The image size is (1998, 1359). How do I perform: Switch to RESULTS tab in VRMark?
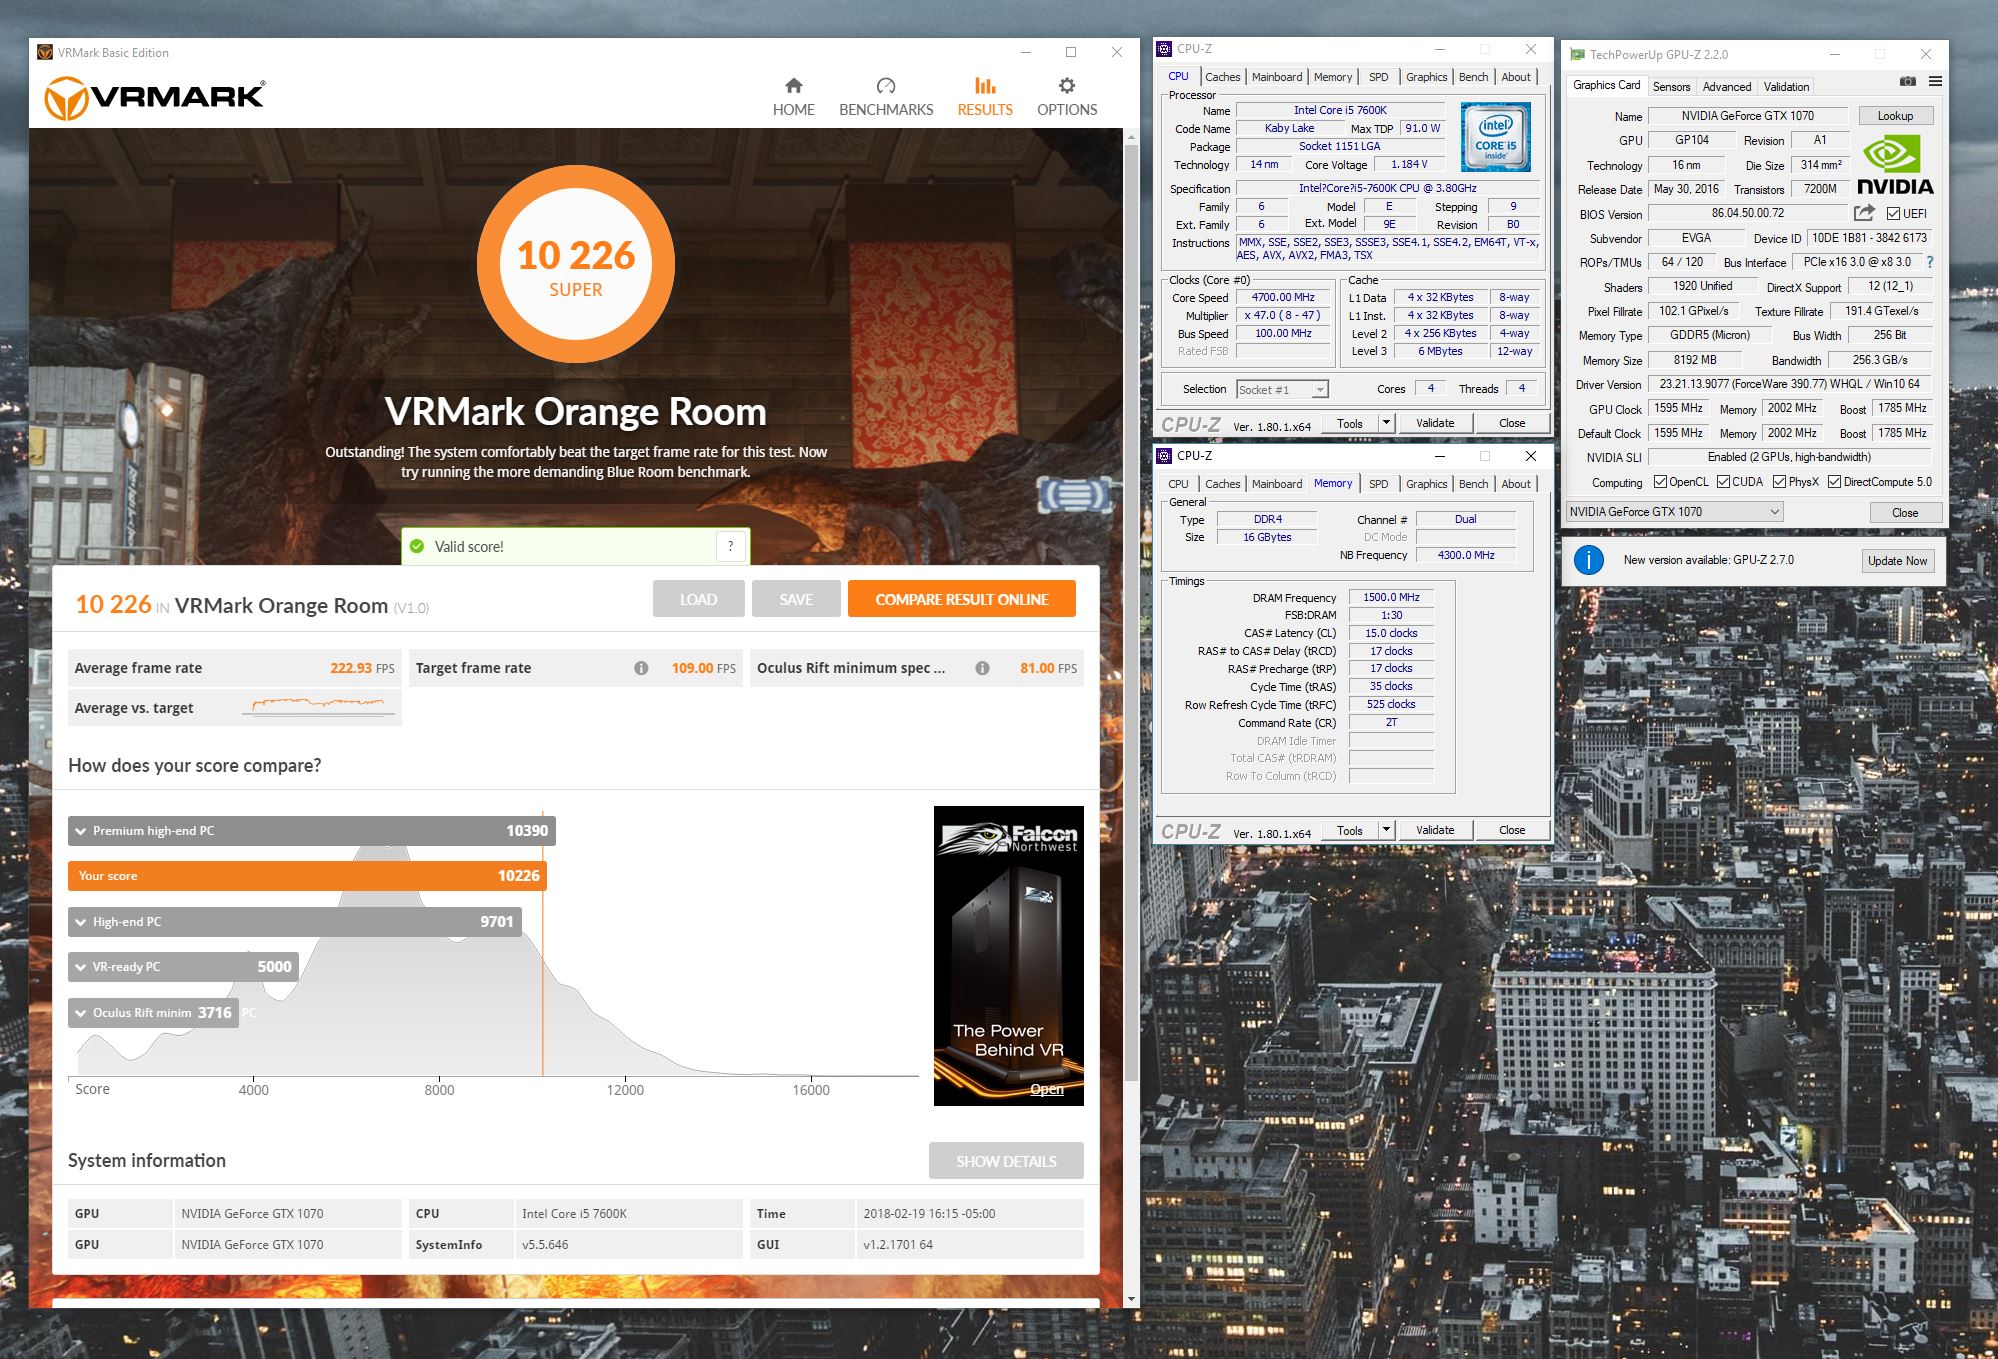(985, 97)
